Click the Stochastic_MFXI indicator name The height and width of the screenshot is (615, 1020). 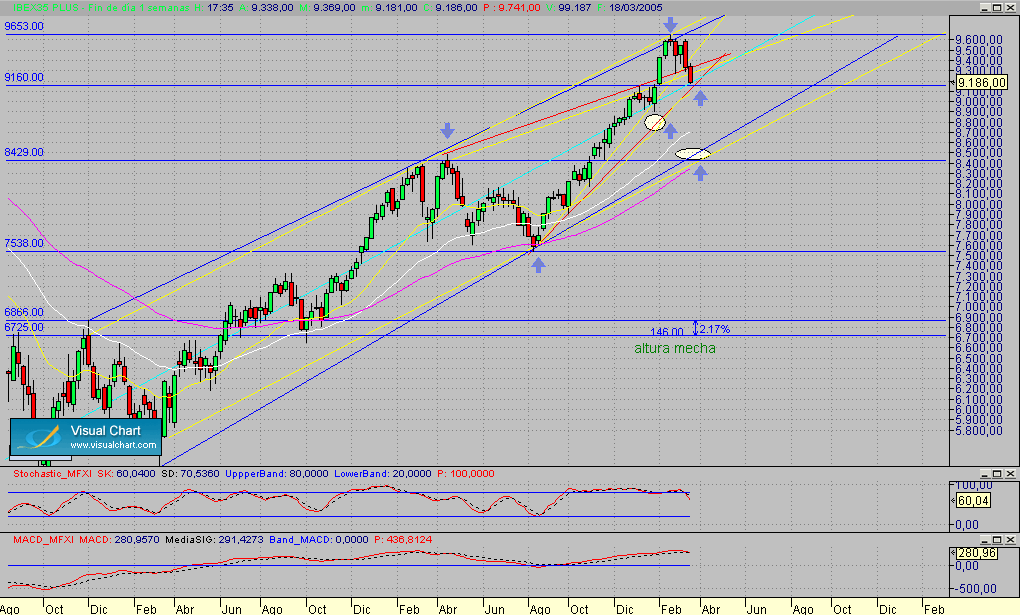click(x=53, y=474)
